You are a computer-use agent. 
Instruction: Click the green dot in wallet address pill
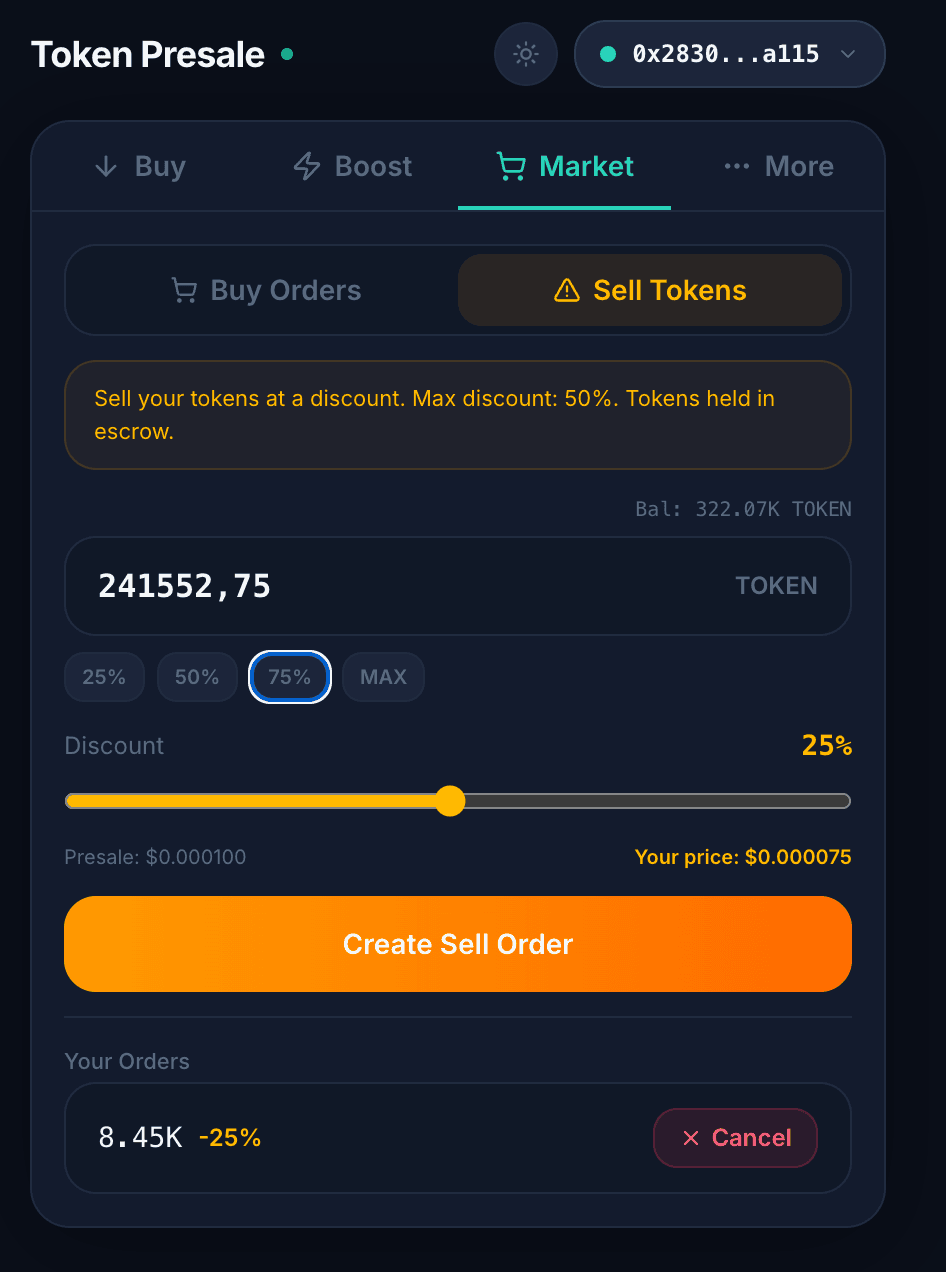pyautogui.click(x=607, y=54)
